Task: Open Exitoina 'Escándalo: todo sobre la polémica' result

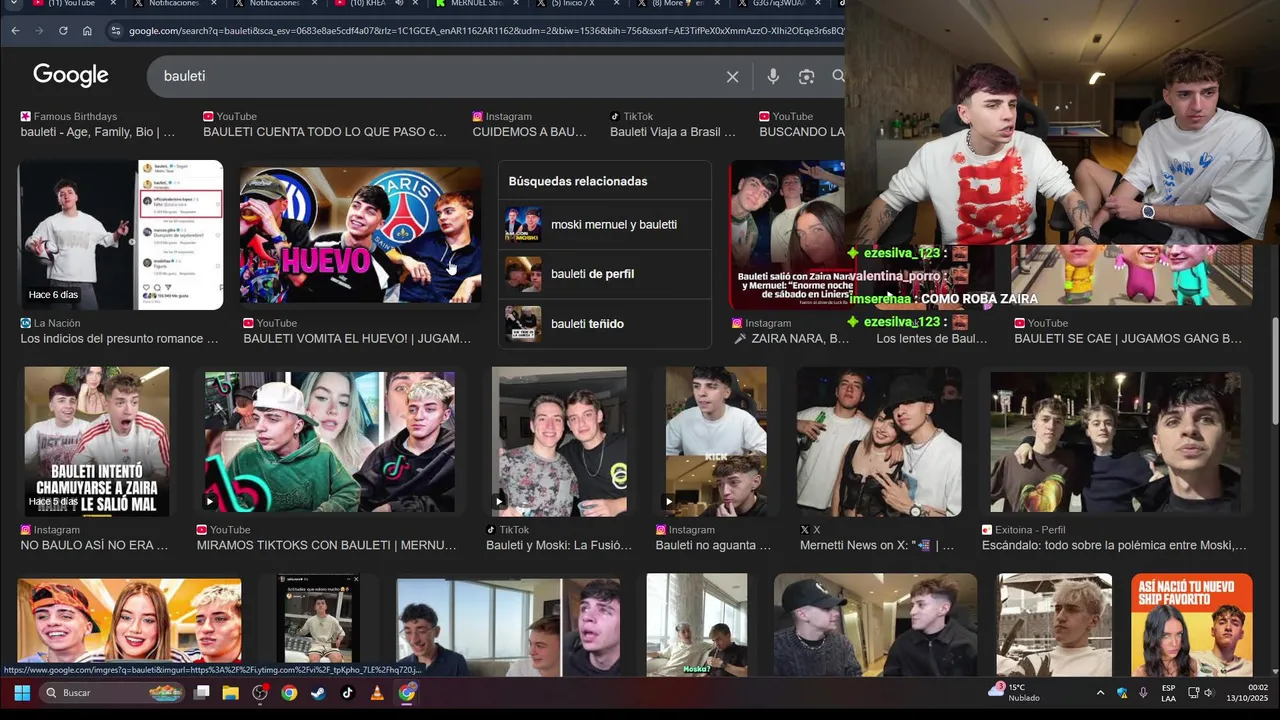Action: [x=1114, y=546]
